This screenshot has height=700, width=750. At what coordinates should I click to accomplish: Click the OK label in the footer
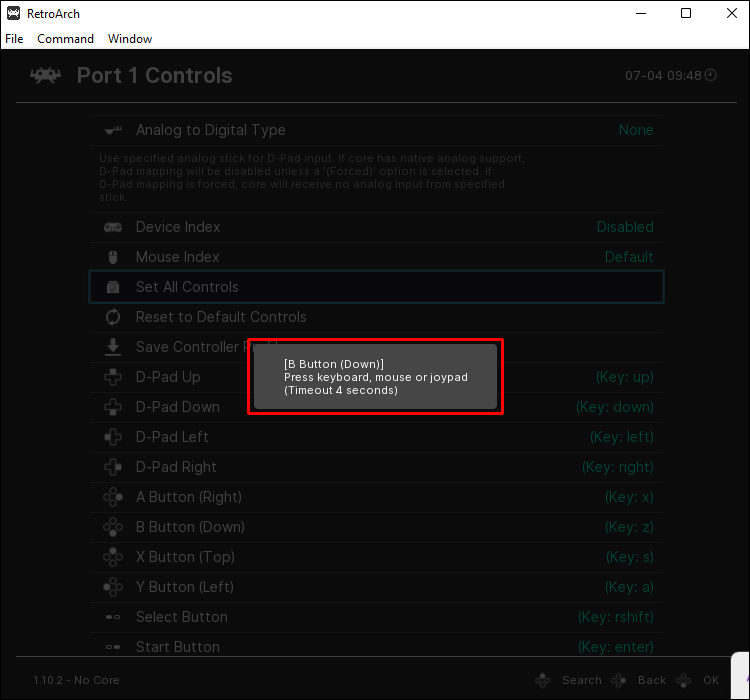point(711,680)
